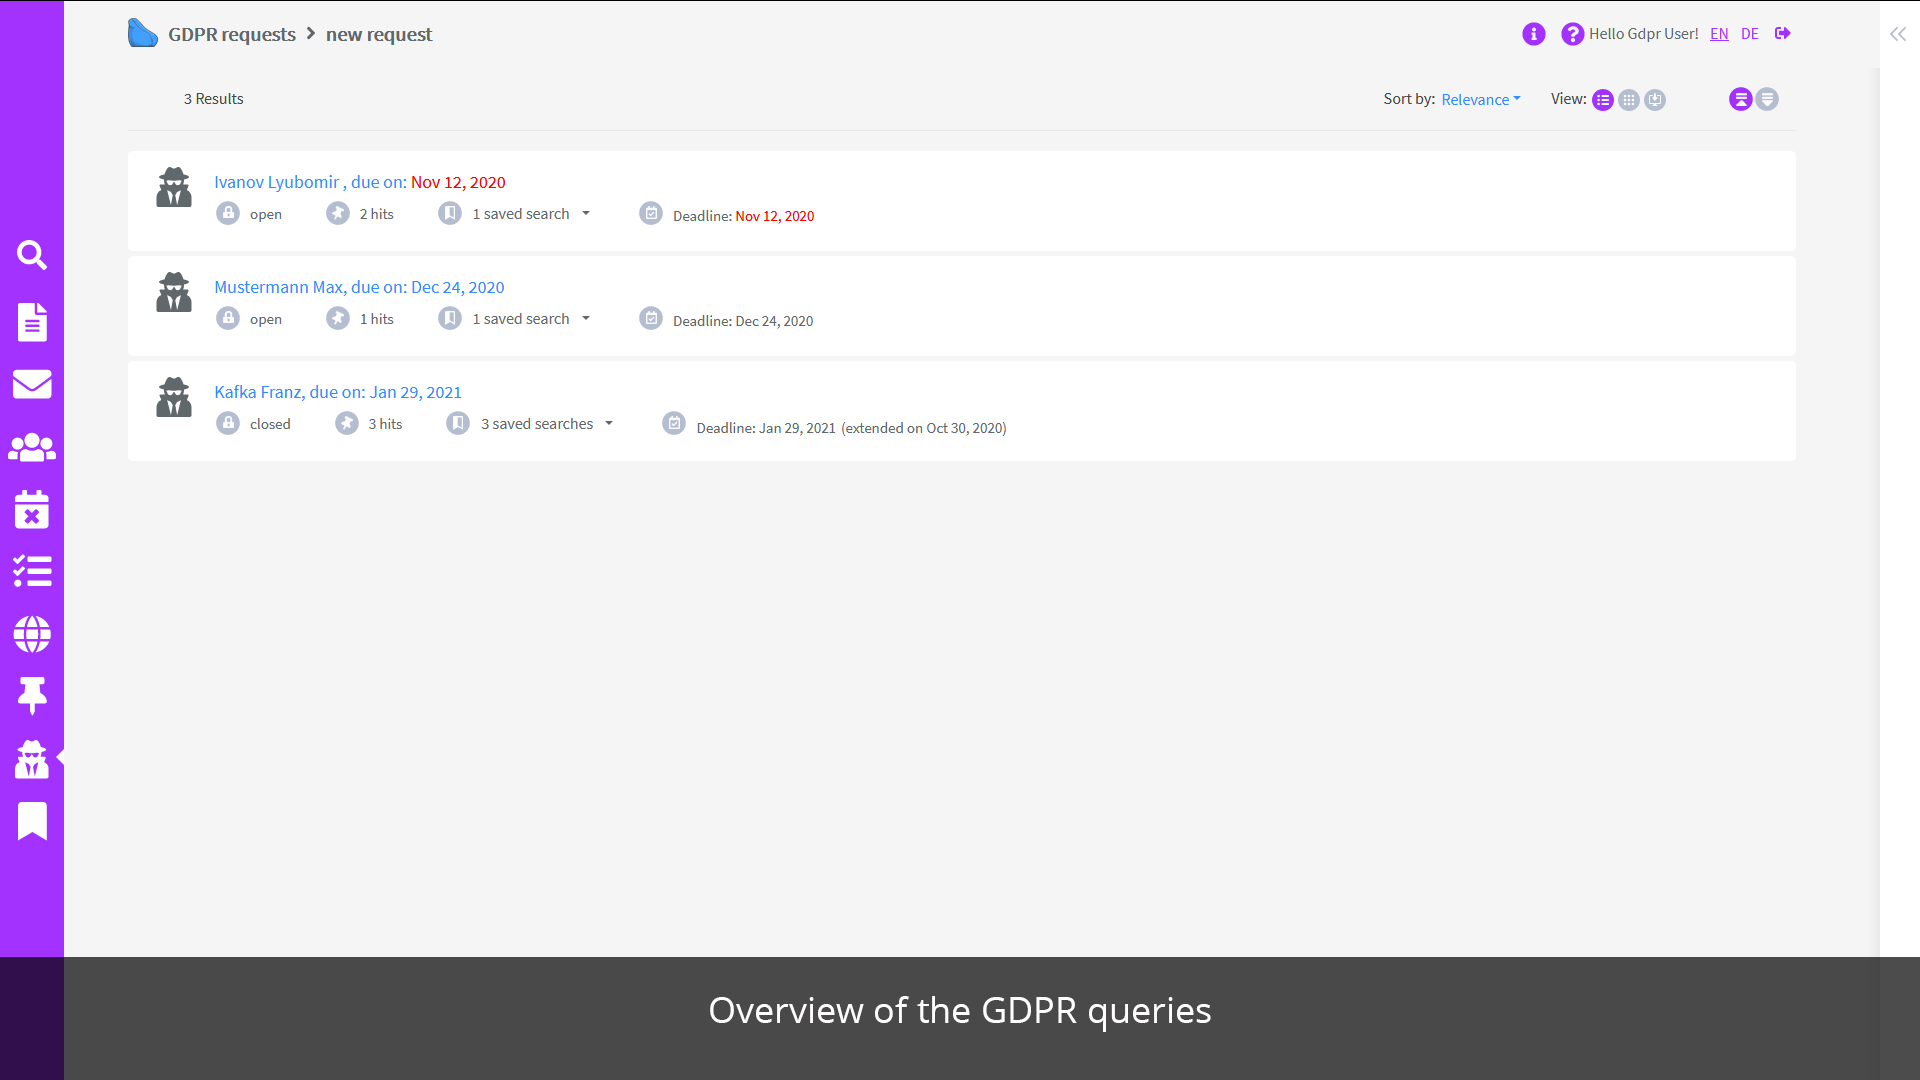Click the calendar icon by Nov 12 deadline

coord(651,213)
